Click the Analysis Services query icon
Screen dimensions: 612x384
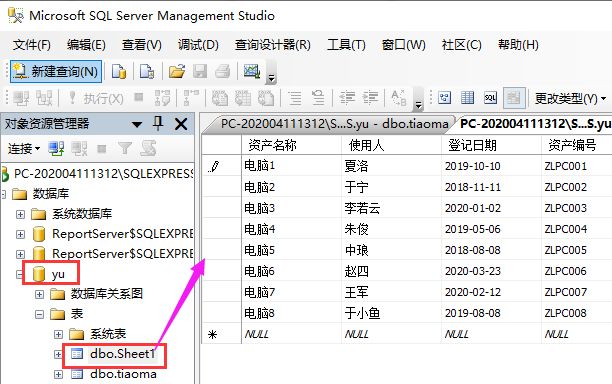tap(147, 71)
